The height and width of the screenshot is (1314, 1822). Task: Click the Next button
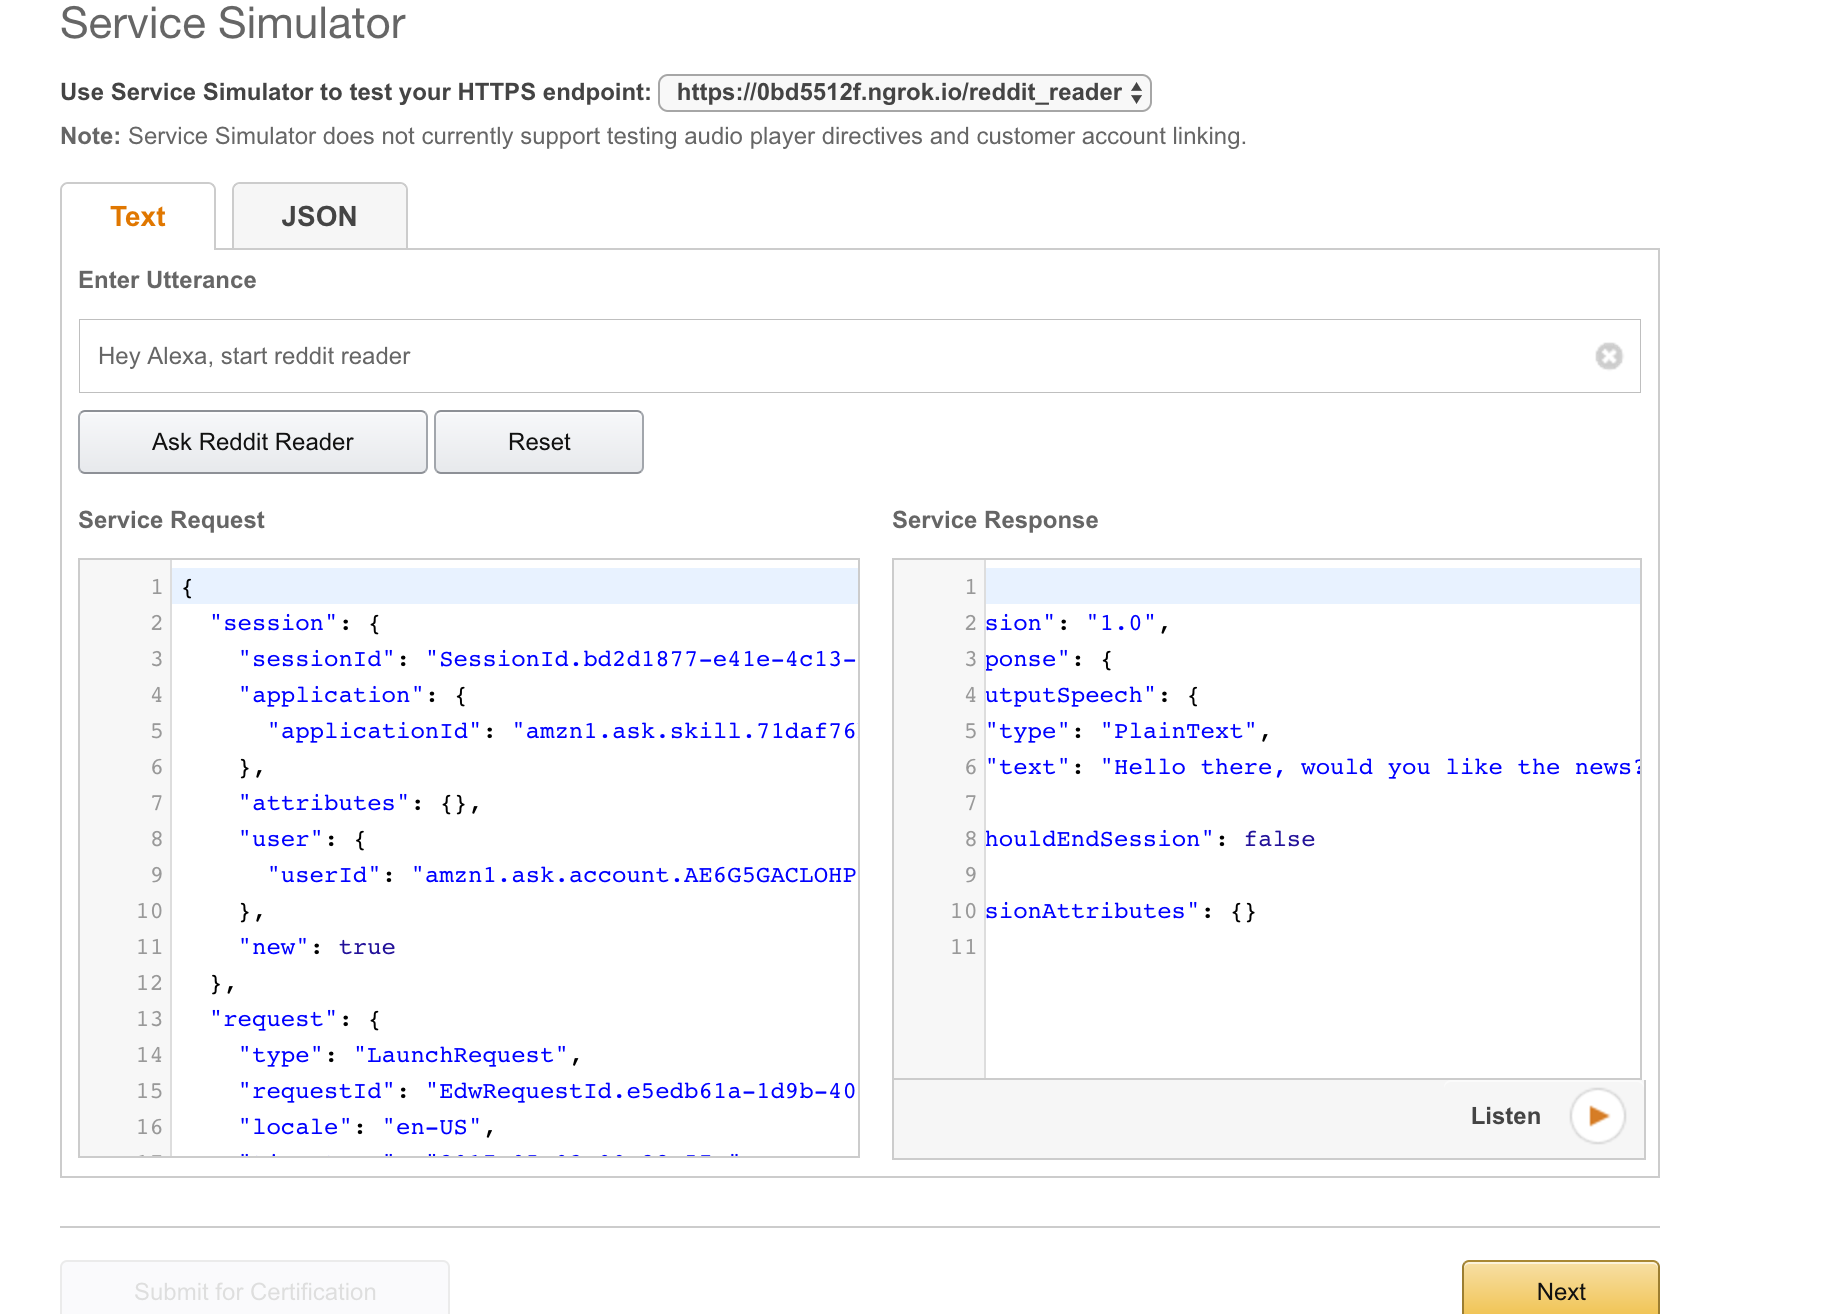pyautogui.click(x=1560, y=1290)
